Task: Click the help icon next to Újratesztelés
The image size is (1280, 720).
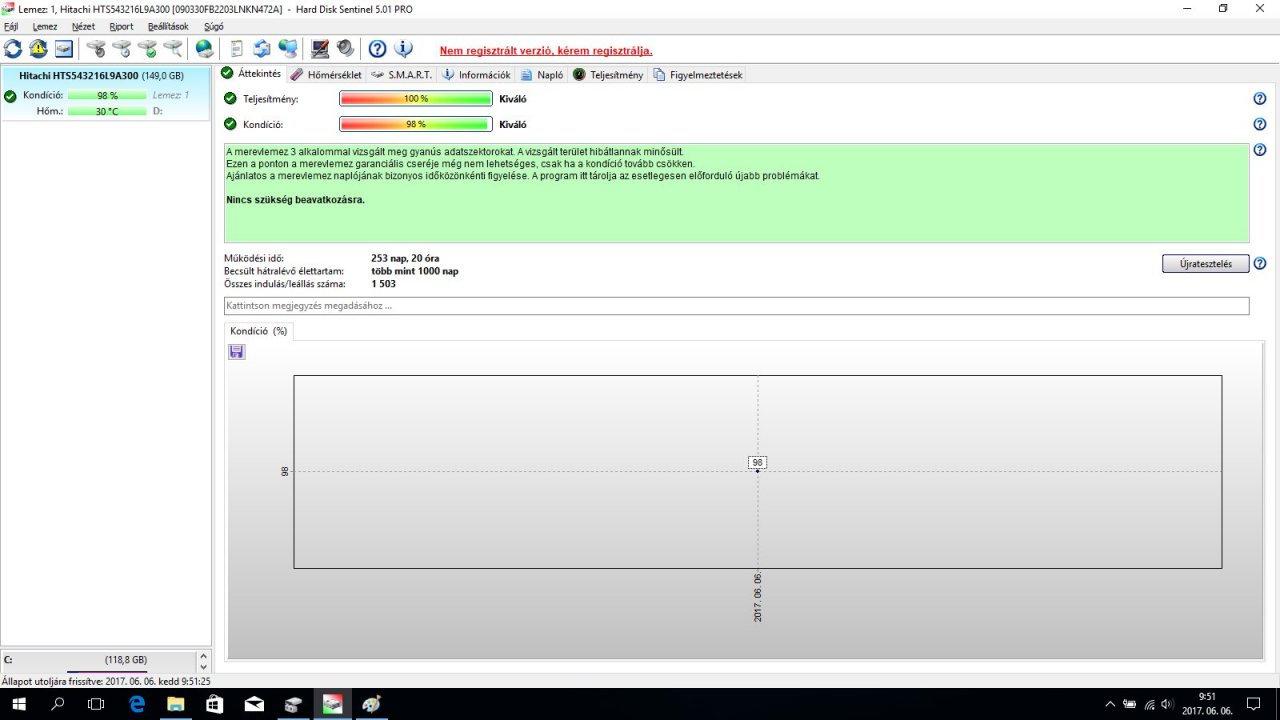Action: point(1260,264)
